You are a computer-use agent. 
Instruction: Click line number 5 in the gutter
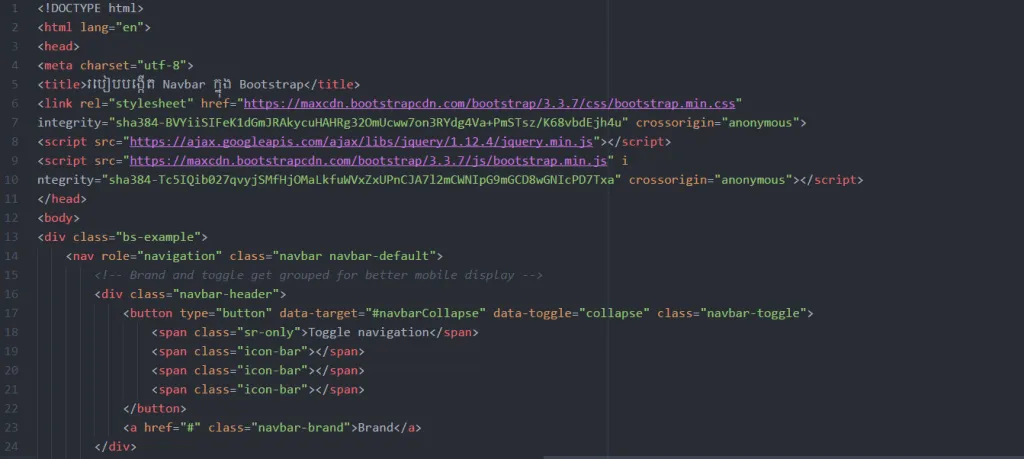click(14, 85)
